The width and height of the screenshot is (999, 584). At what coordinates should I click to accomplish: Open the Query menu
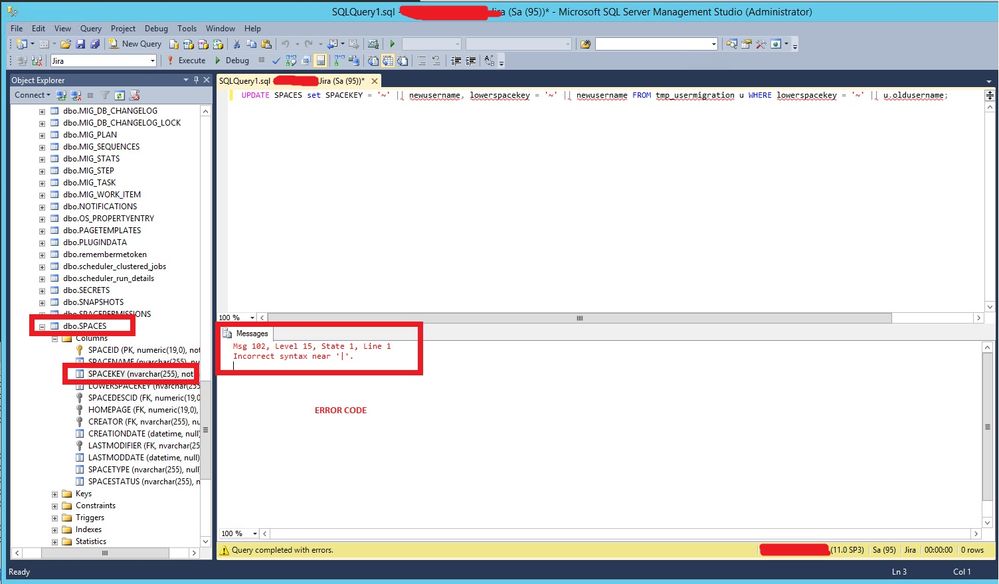pyautogui.click(x=90, y=28)
